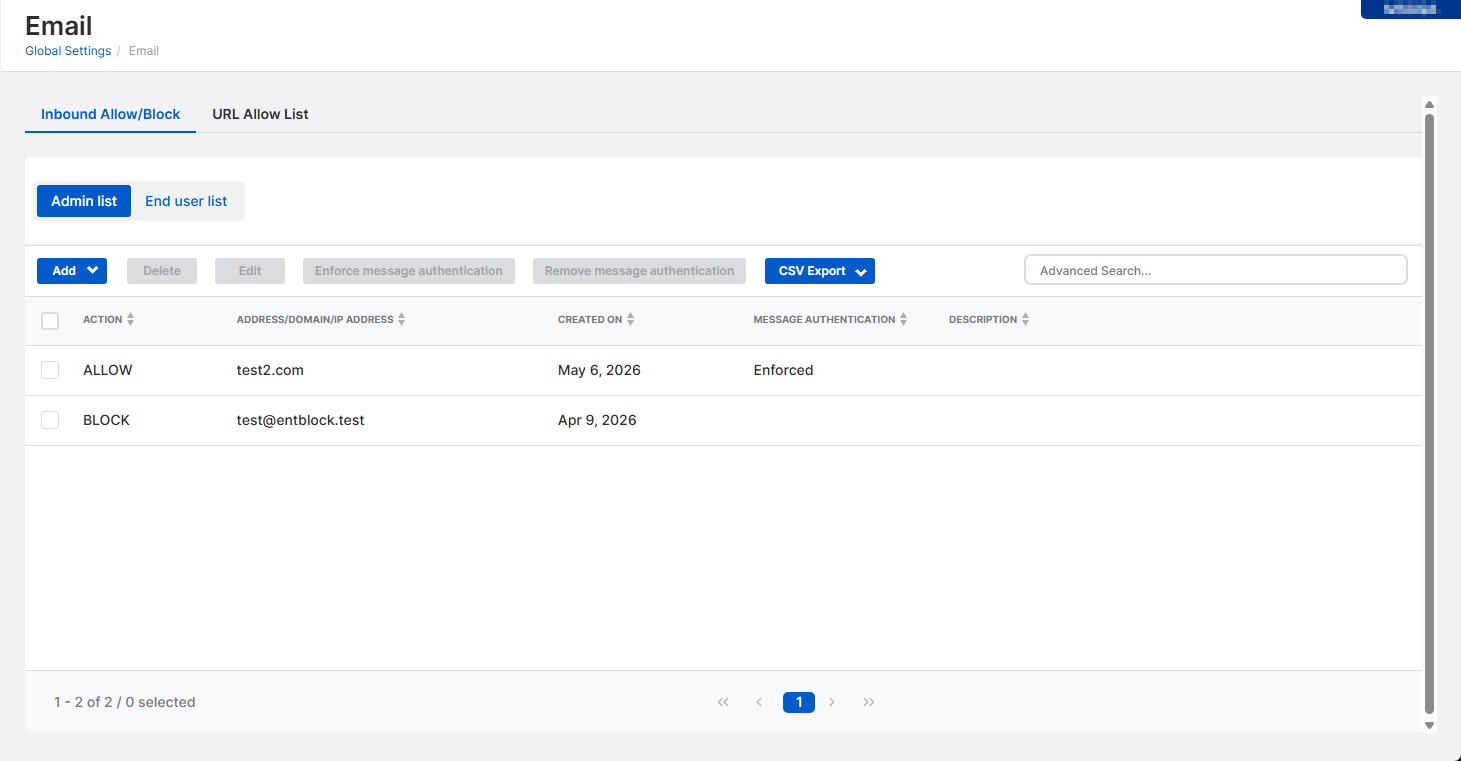Select the Admin list button
The height and width of the screenshot is (761, 1461).
pos(84,201)
